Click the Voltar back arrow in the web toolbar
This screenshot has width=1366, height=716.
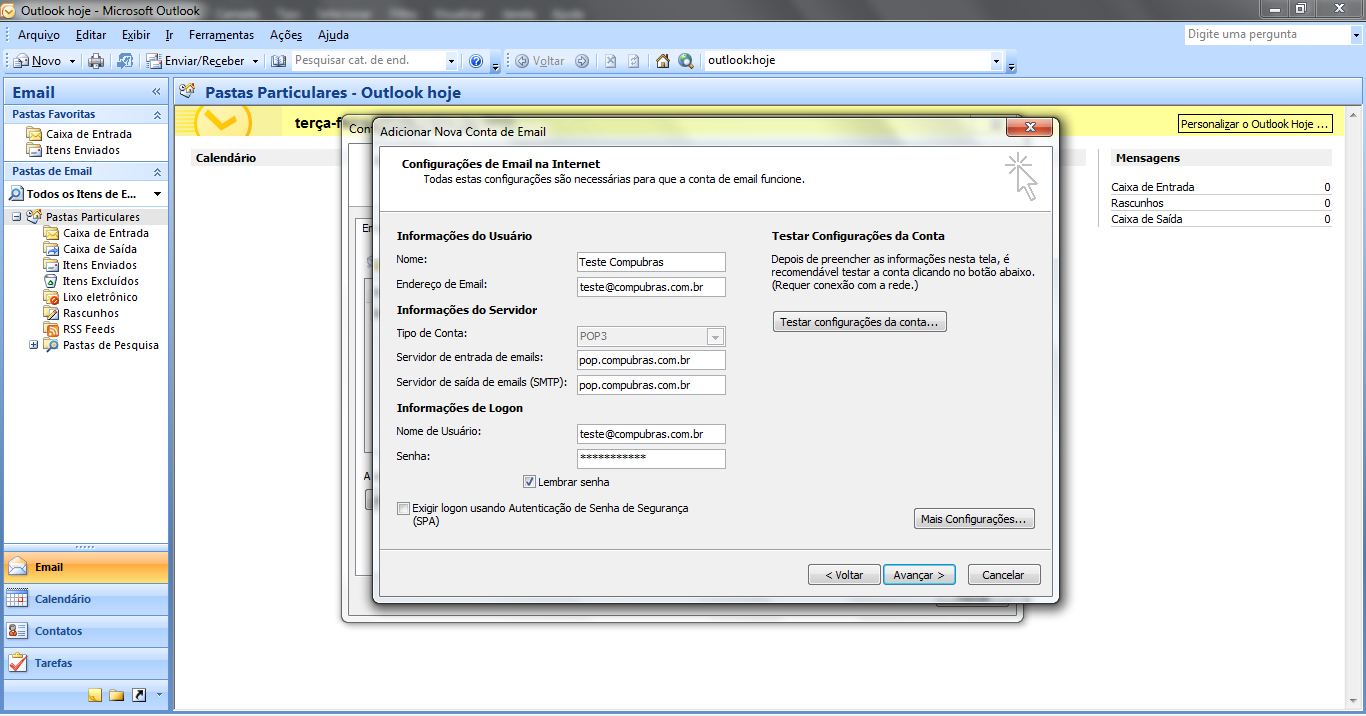[541, 61]
